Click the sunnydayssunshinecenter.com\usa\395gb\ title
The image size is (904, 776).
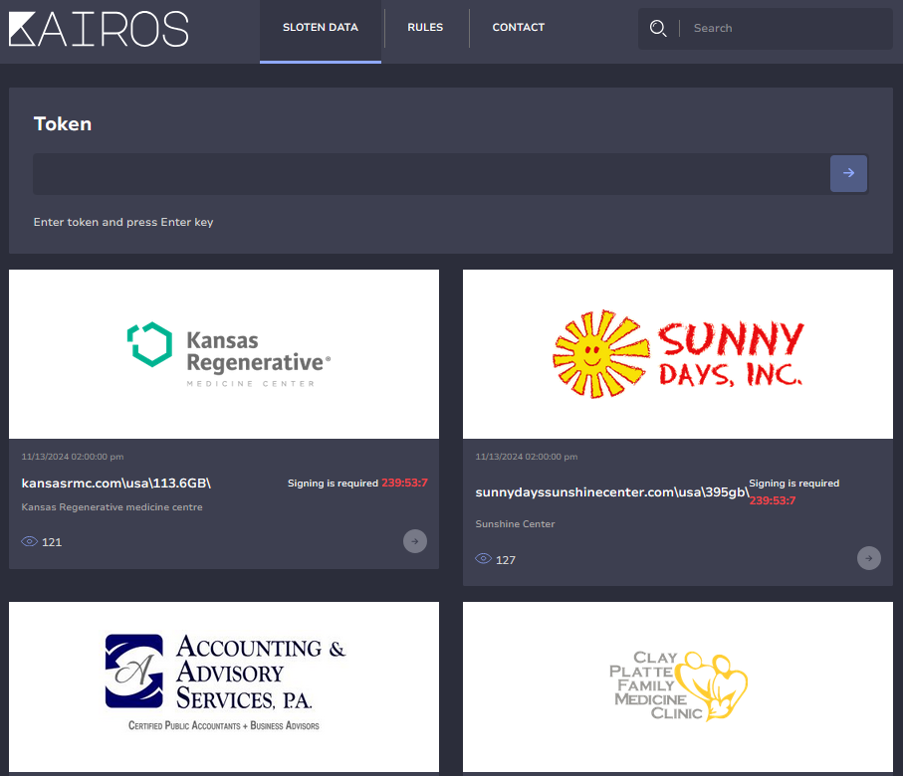pyautogui.click(x=612, y=492)
